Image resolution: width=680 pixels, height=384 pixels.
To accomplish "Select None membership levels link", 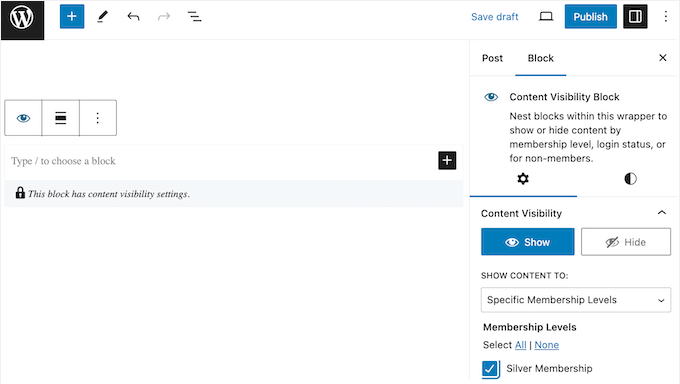I will tap(546, 345).
